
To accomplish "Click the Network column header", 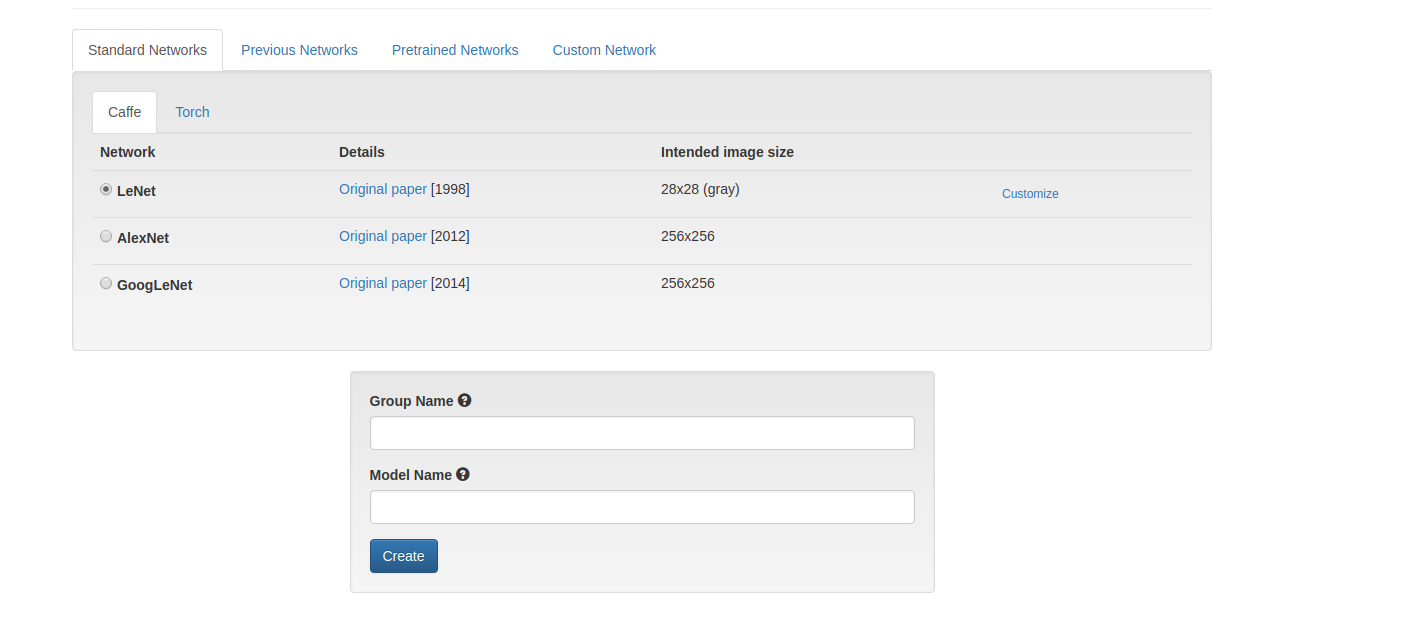I will 127,151.
